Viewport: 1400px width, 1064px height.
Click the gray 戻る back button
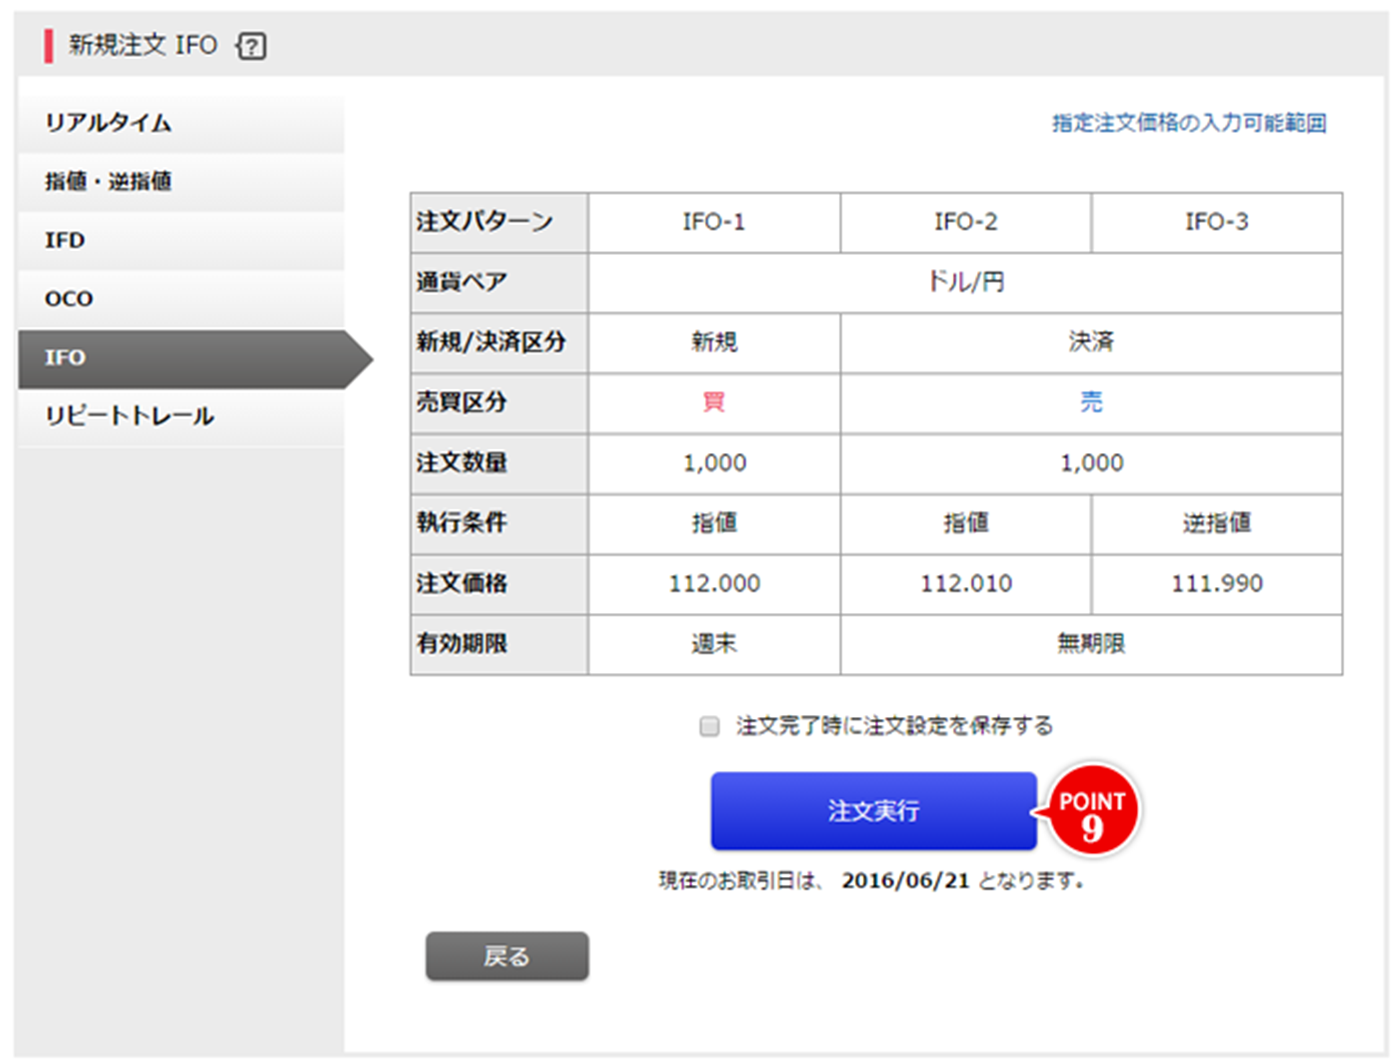pos(507,957)
